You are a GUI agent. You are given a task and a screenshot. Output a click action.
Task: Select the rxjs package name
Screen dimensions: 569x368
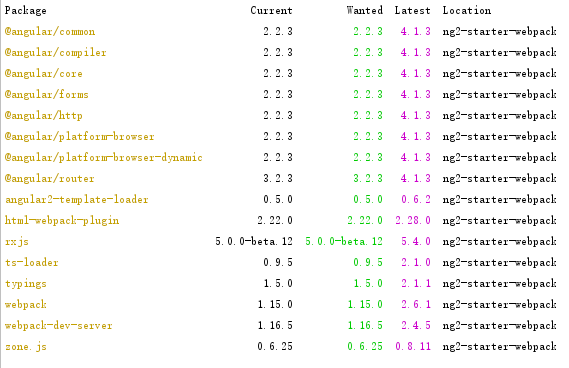(17, 242)
